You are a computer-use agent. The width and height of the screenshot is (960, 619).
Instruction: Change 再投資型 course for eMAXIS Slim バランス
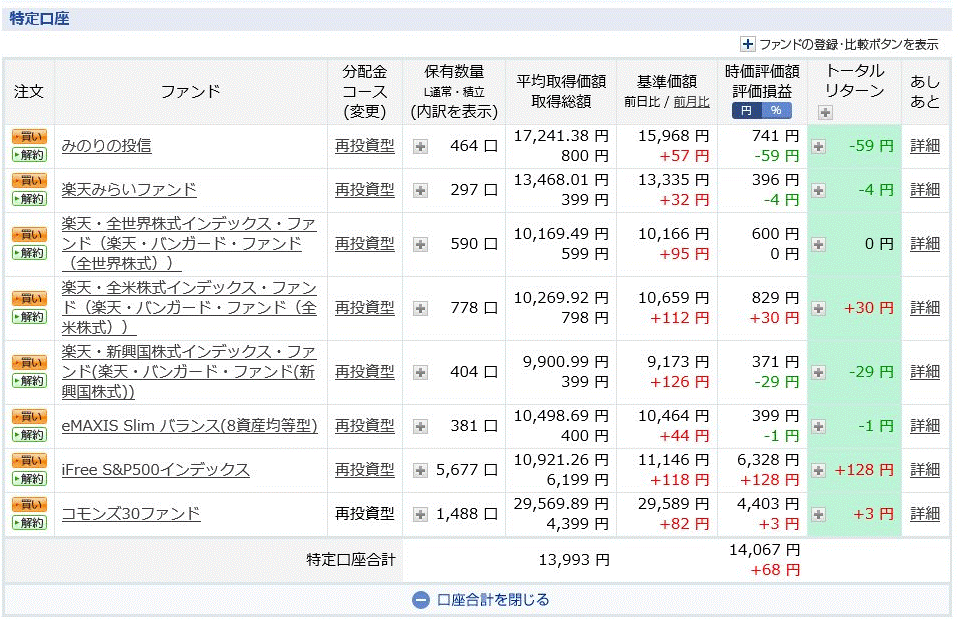[364, 426]
